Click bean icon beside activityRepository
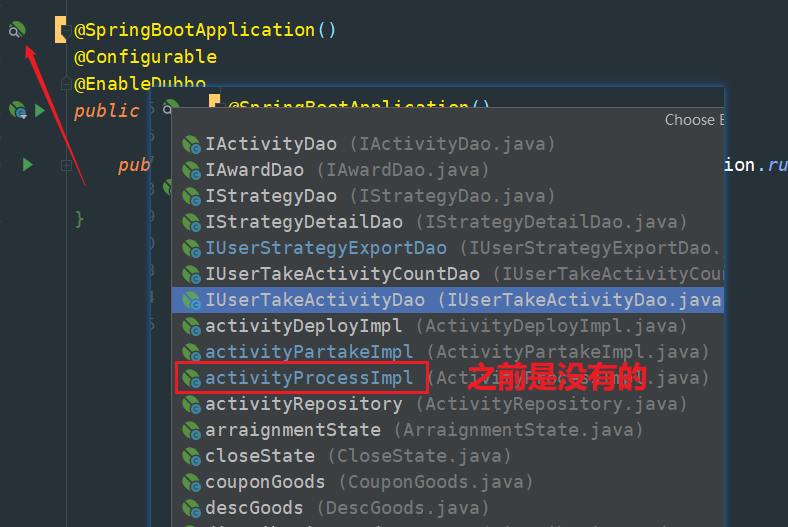This screenshot has height=527, width=788. 191,404
